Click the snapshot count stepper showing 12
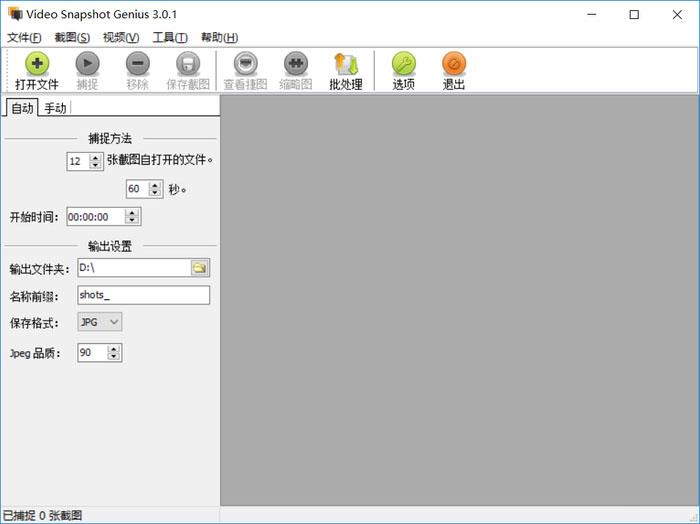 click(96, 161)
